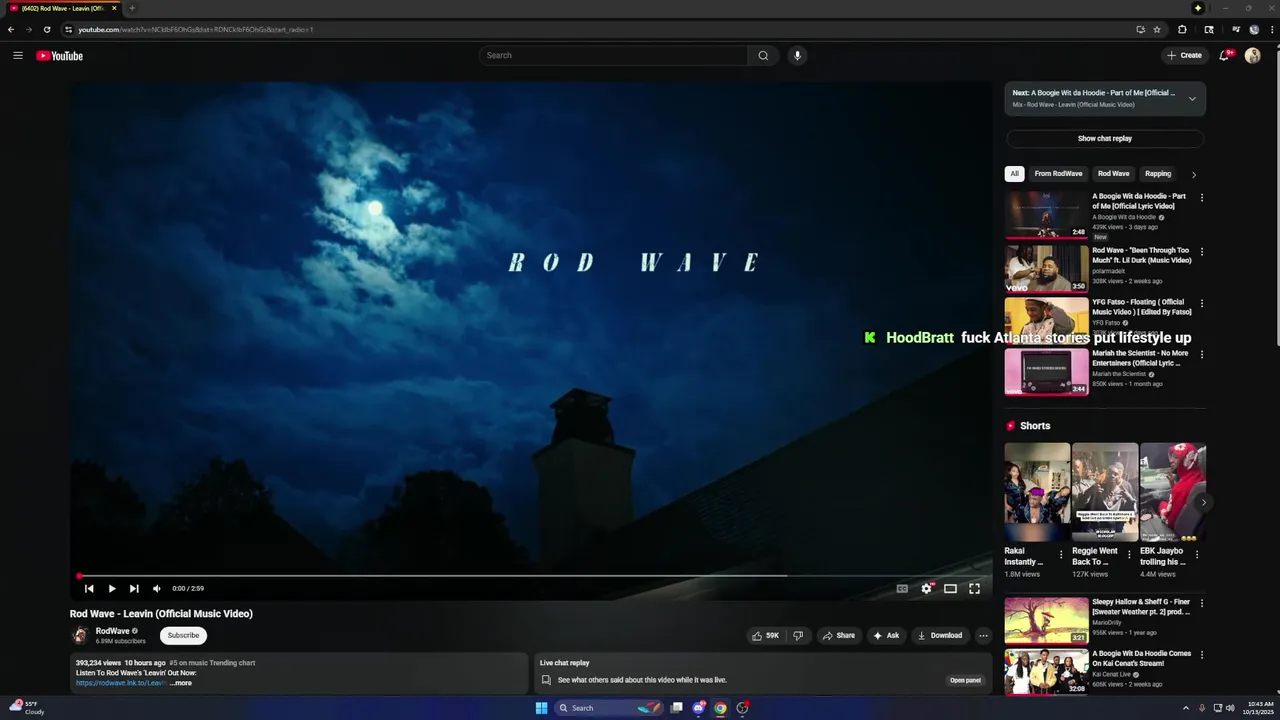Screen dimensions: 1280x720
Task: Go to the previous video
Action: tap(89, 589)
